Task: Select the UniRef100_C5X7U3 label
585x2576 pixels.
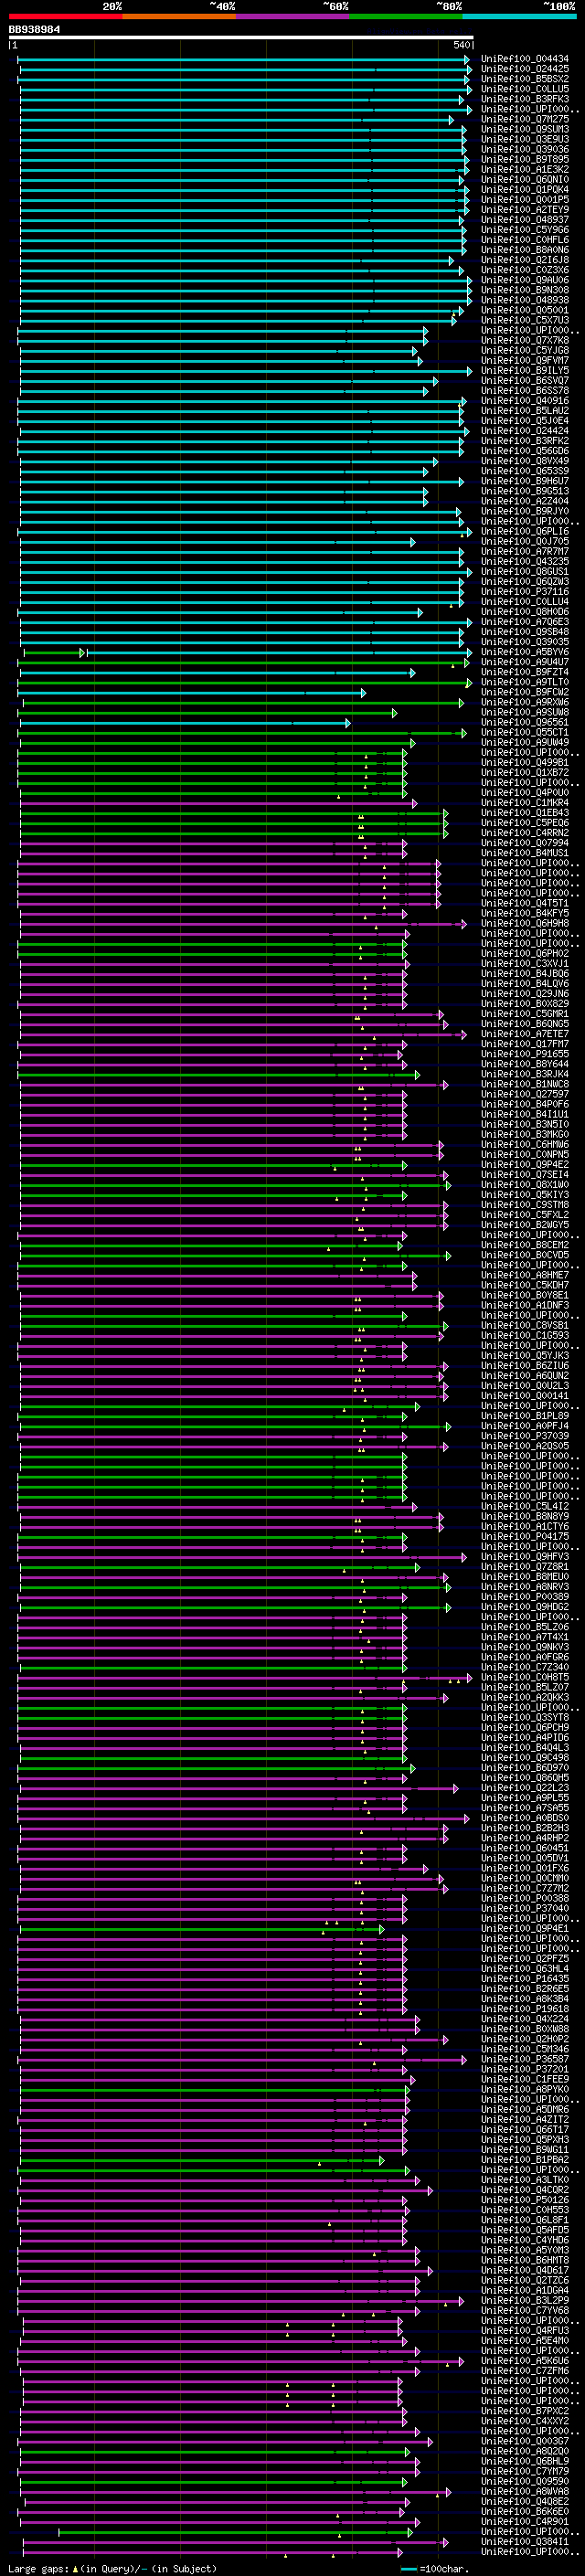Action: point(525,320)
